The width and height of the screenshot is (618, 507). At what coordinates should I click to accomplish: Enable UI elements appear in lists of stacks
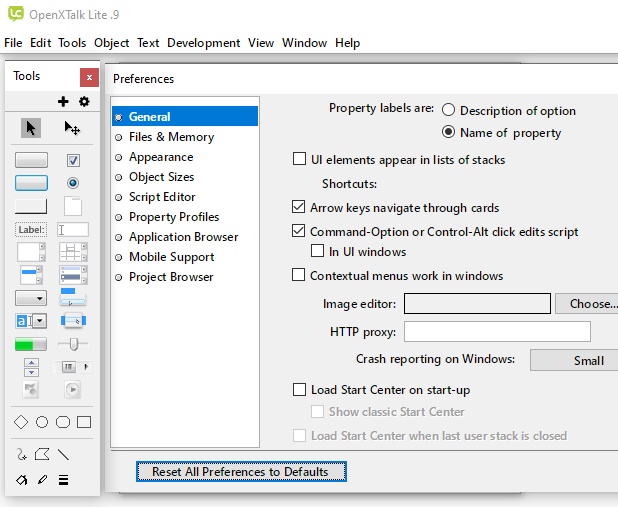pos(299,159)
